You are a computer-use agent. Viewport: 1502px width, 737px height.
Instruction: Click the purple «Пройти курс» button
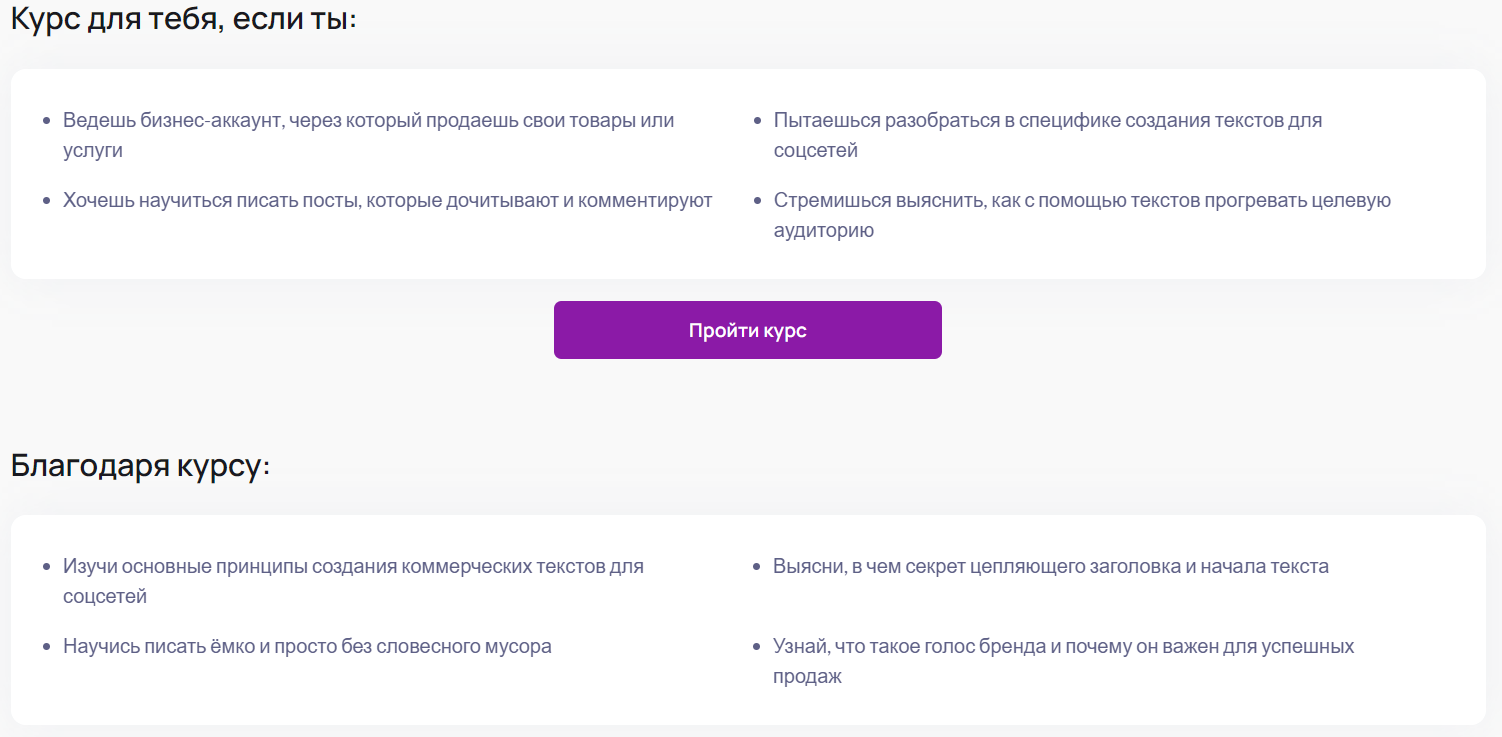coord(747,329)
